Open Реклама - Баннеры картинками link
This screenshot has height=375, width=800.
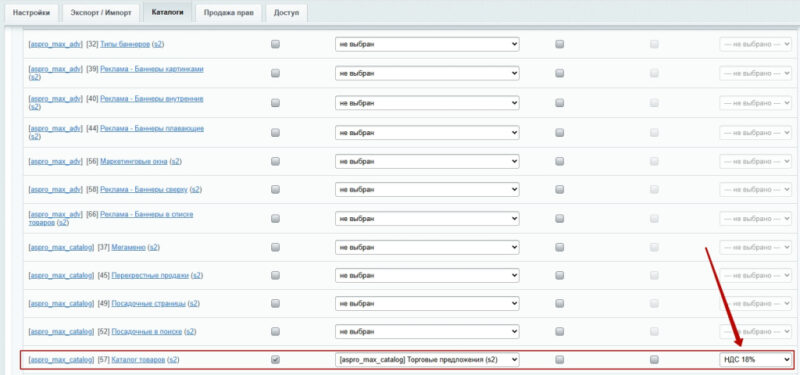[152, 69]
